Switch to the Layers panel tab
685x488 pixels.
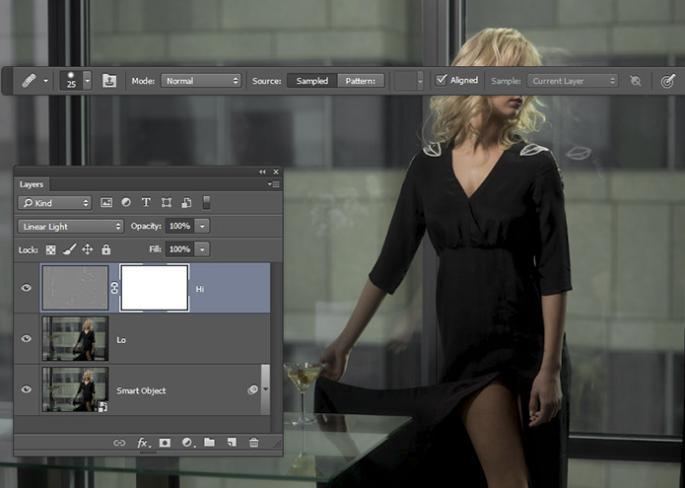coord(32,184)
